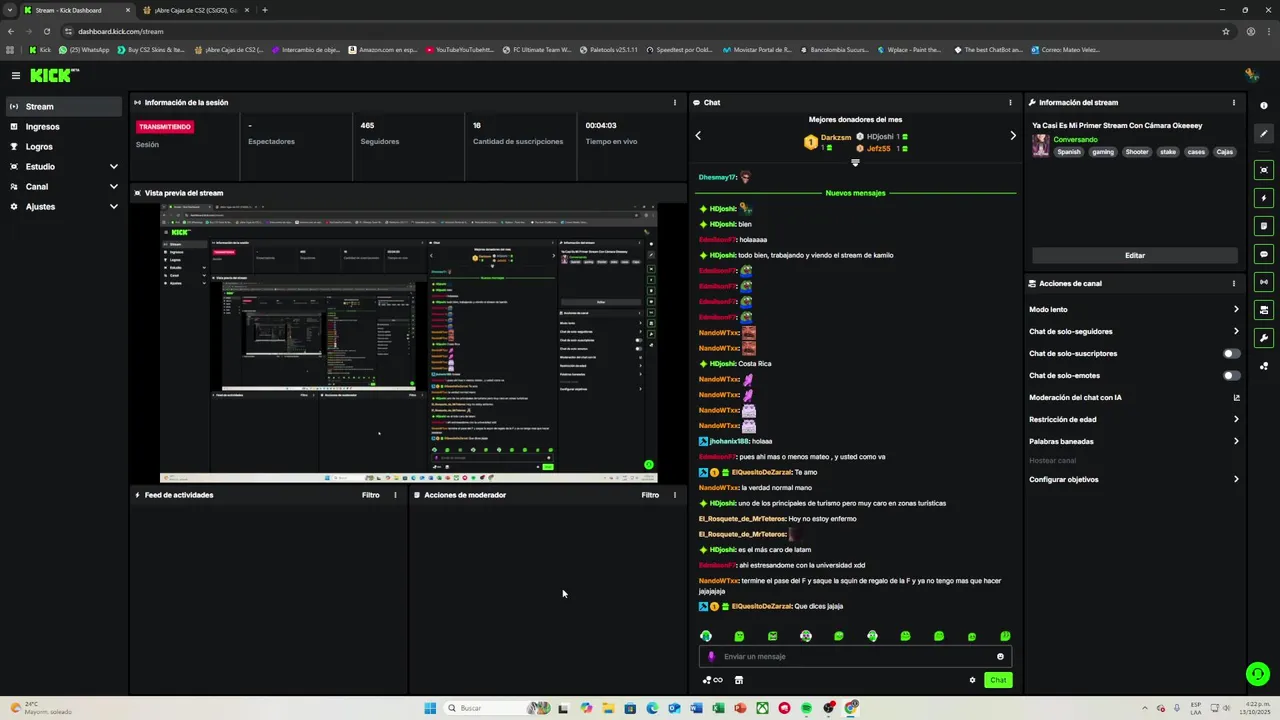
Task: Open Acciones de canal three-dot menu
Action: coord(1234,283)
